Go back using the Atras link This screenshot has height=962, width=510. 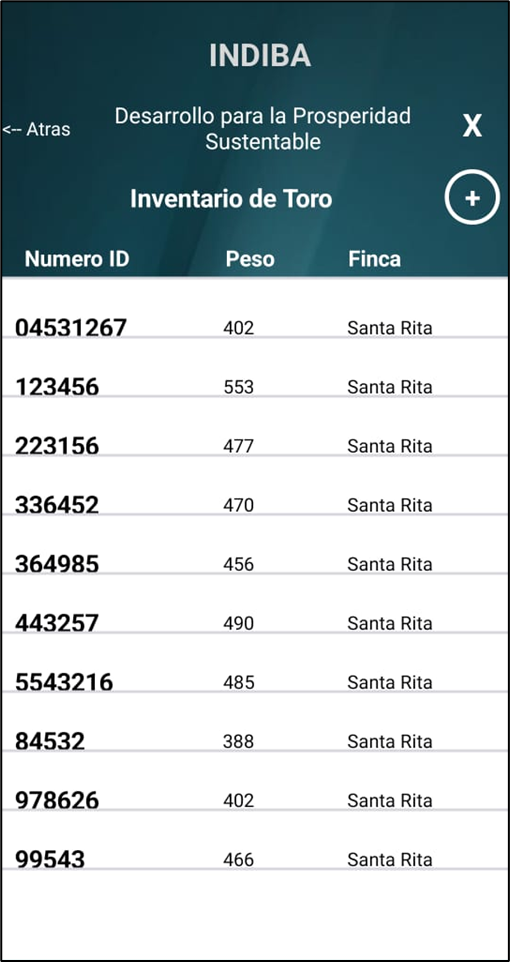pyautogui.click(x=36, y=129)
